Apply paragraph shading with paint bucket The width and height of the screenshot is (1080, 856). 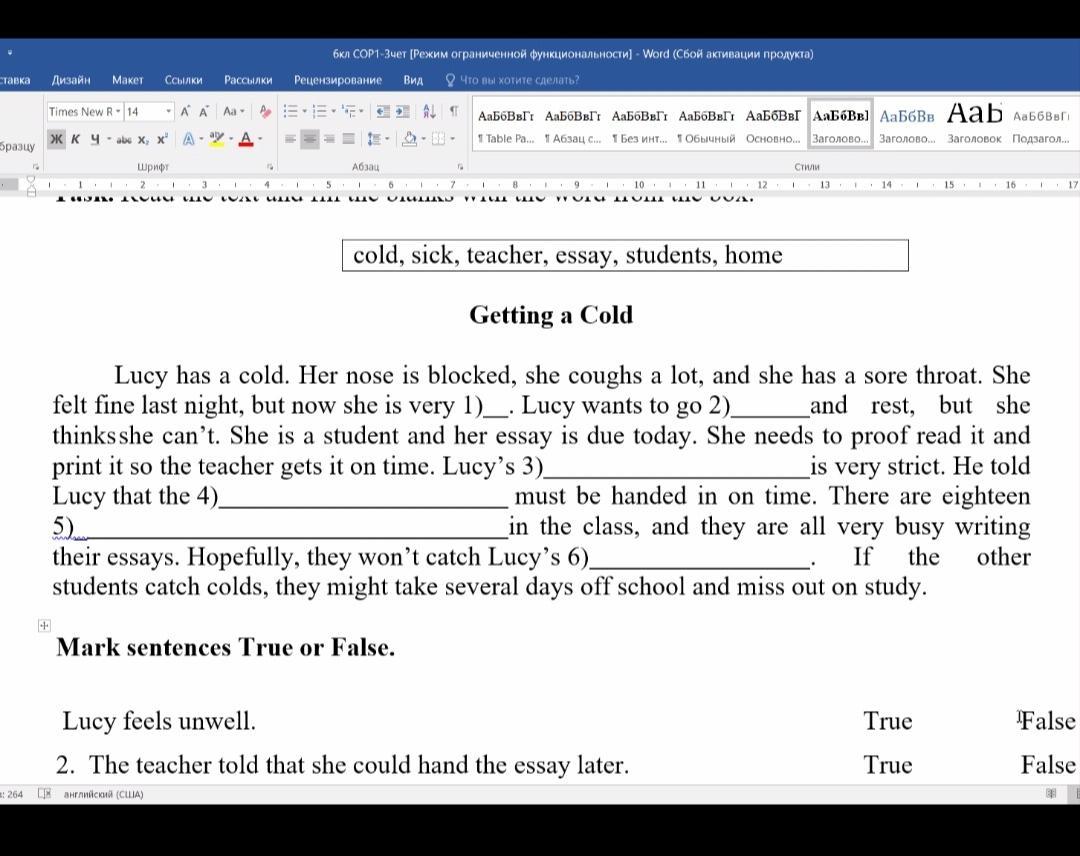[x=410, y=139]
